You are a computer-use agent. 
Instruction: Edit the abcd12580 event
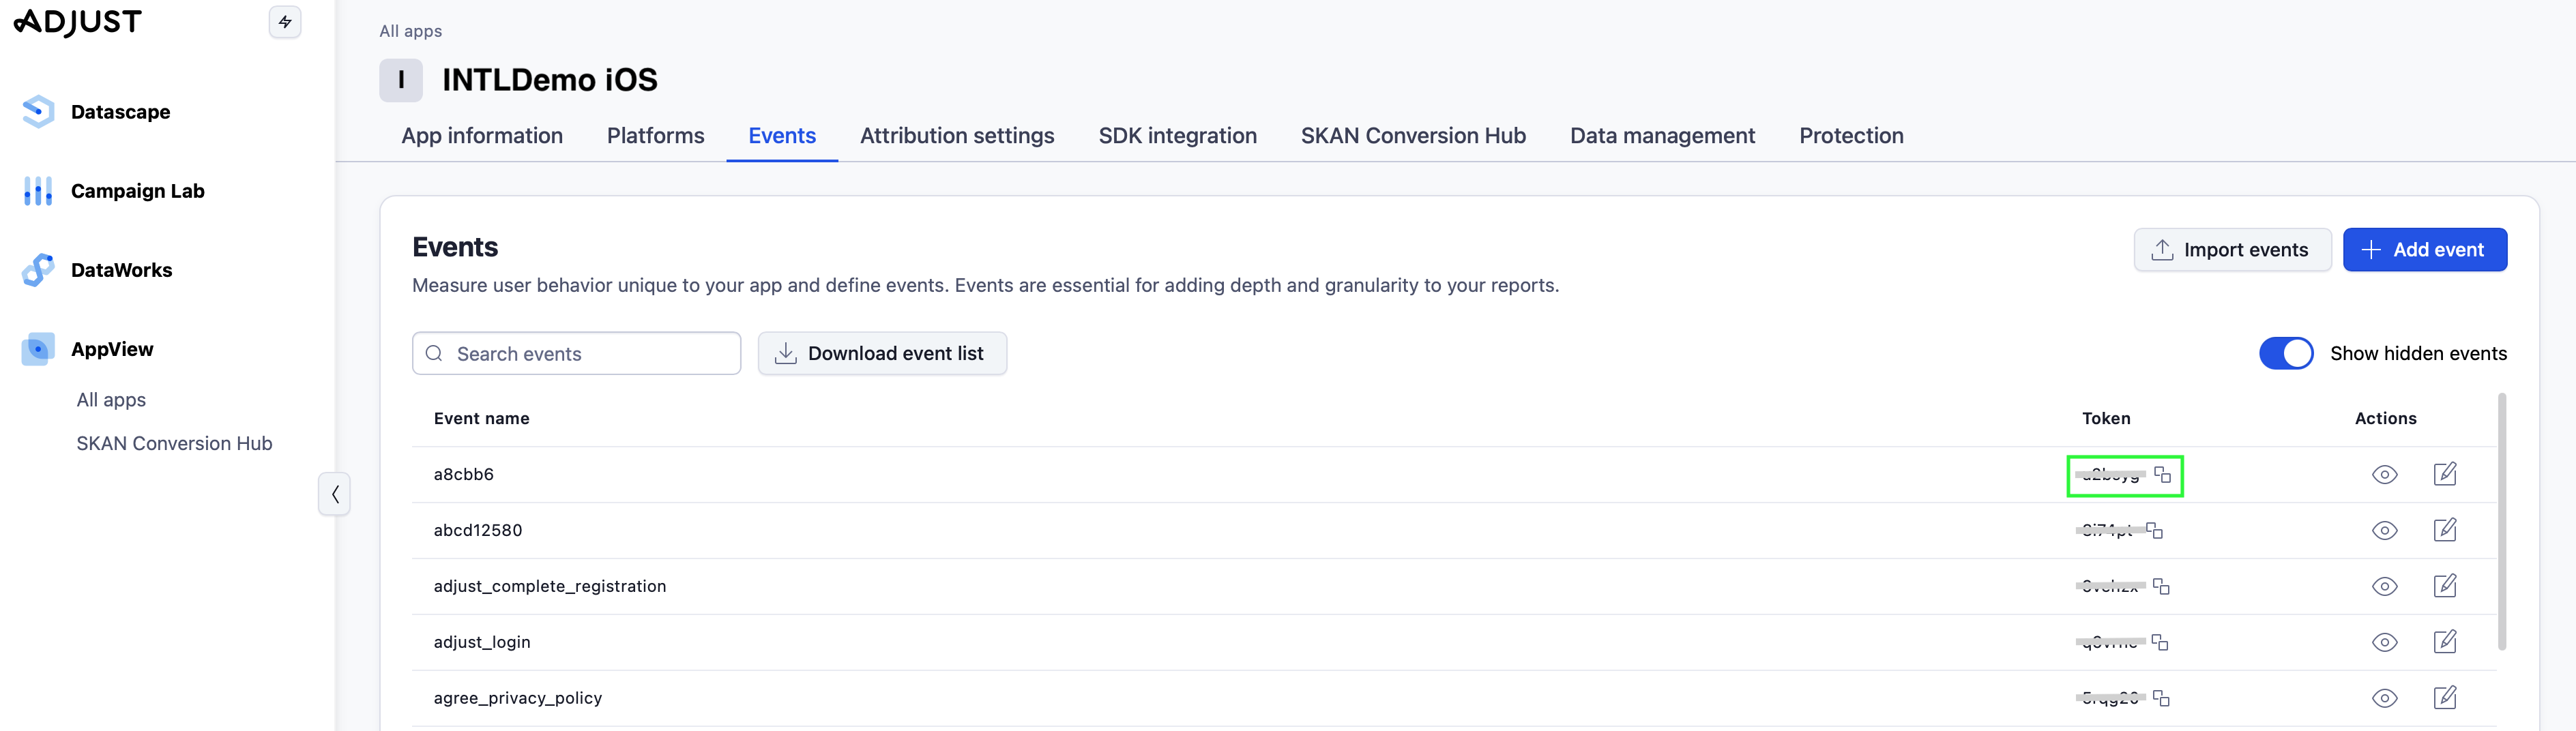tap(2444, 530)
